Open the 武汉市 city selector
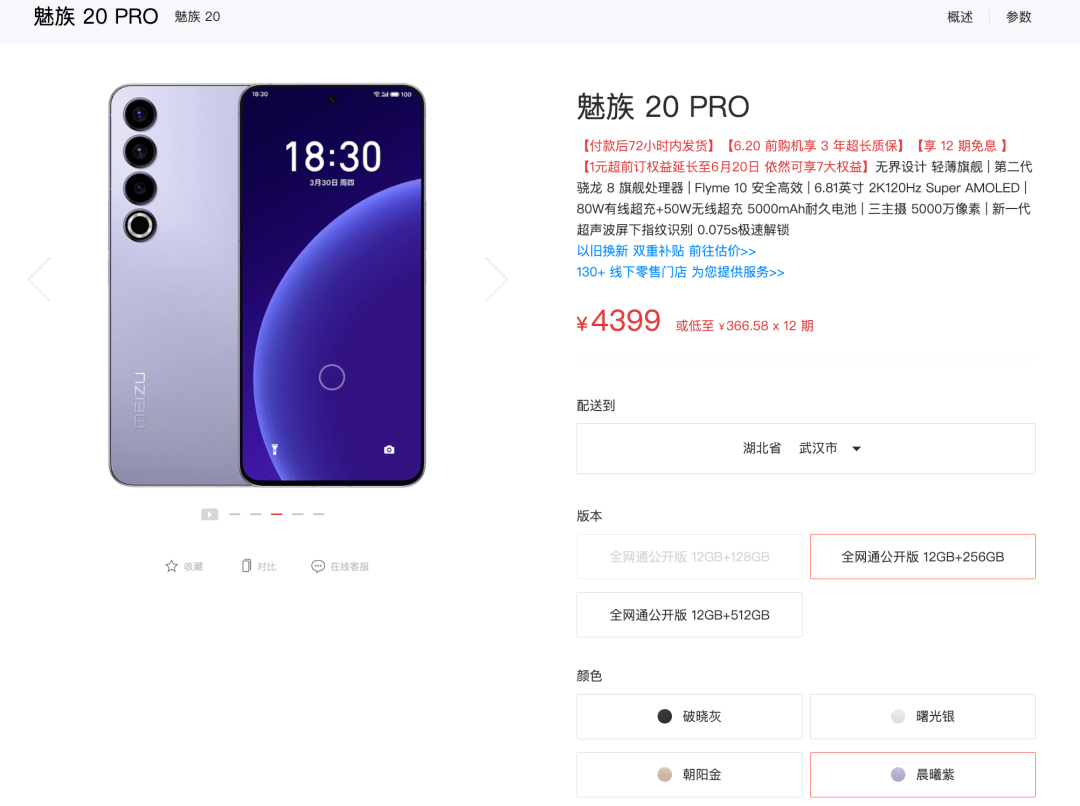The height and width of the screenshot is (806, 1080). pyautogui.click(x=818, y=448)
